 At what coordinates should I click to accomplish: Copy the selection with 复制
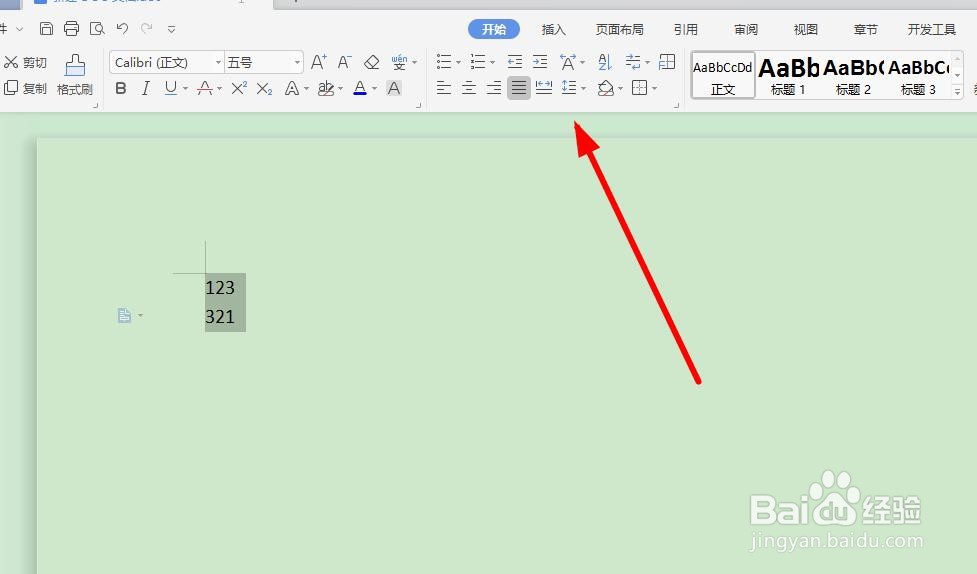point(26,88)
